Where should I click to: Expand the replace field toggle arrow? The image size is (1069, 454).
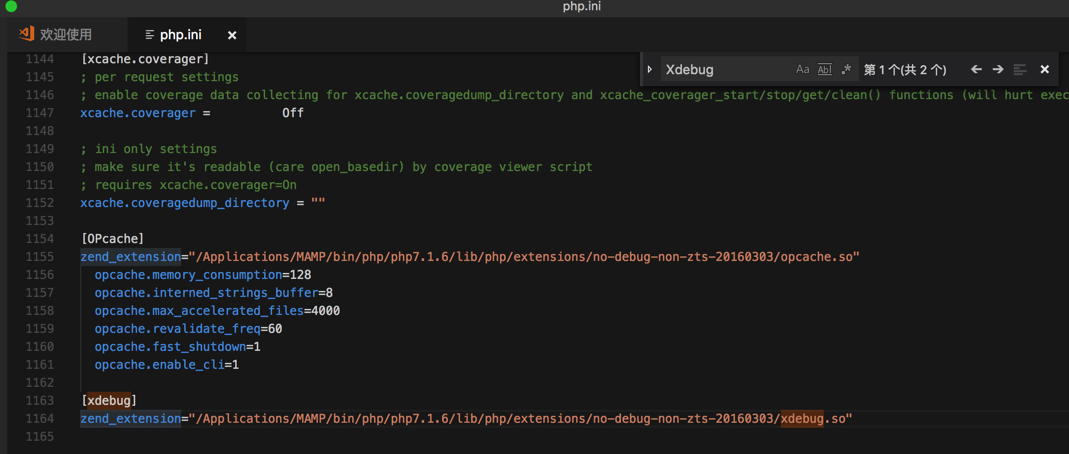tap(650, 70)
